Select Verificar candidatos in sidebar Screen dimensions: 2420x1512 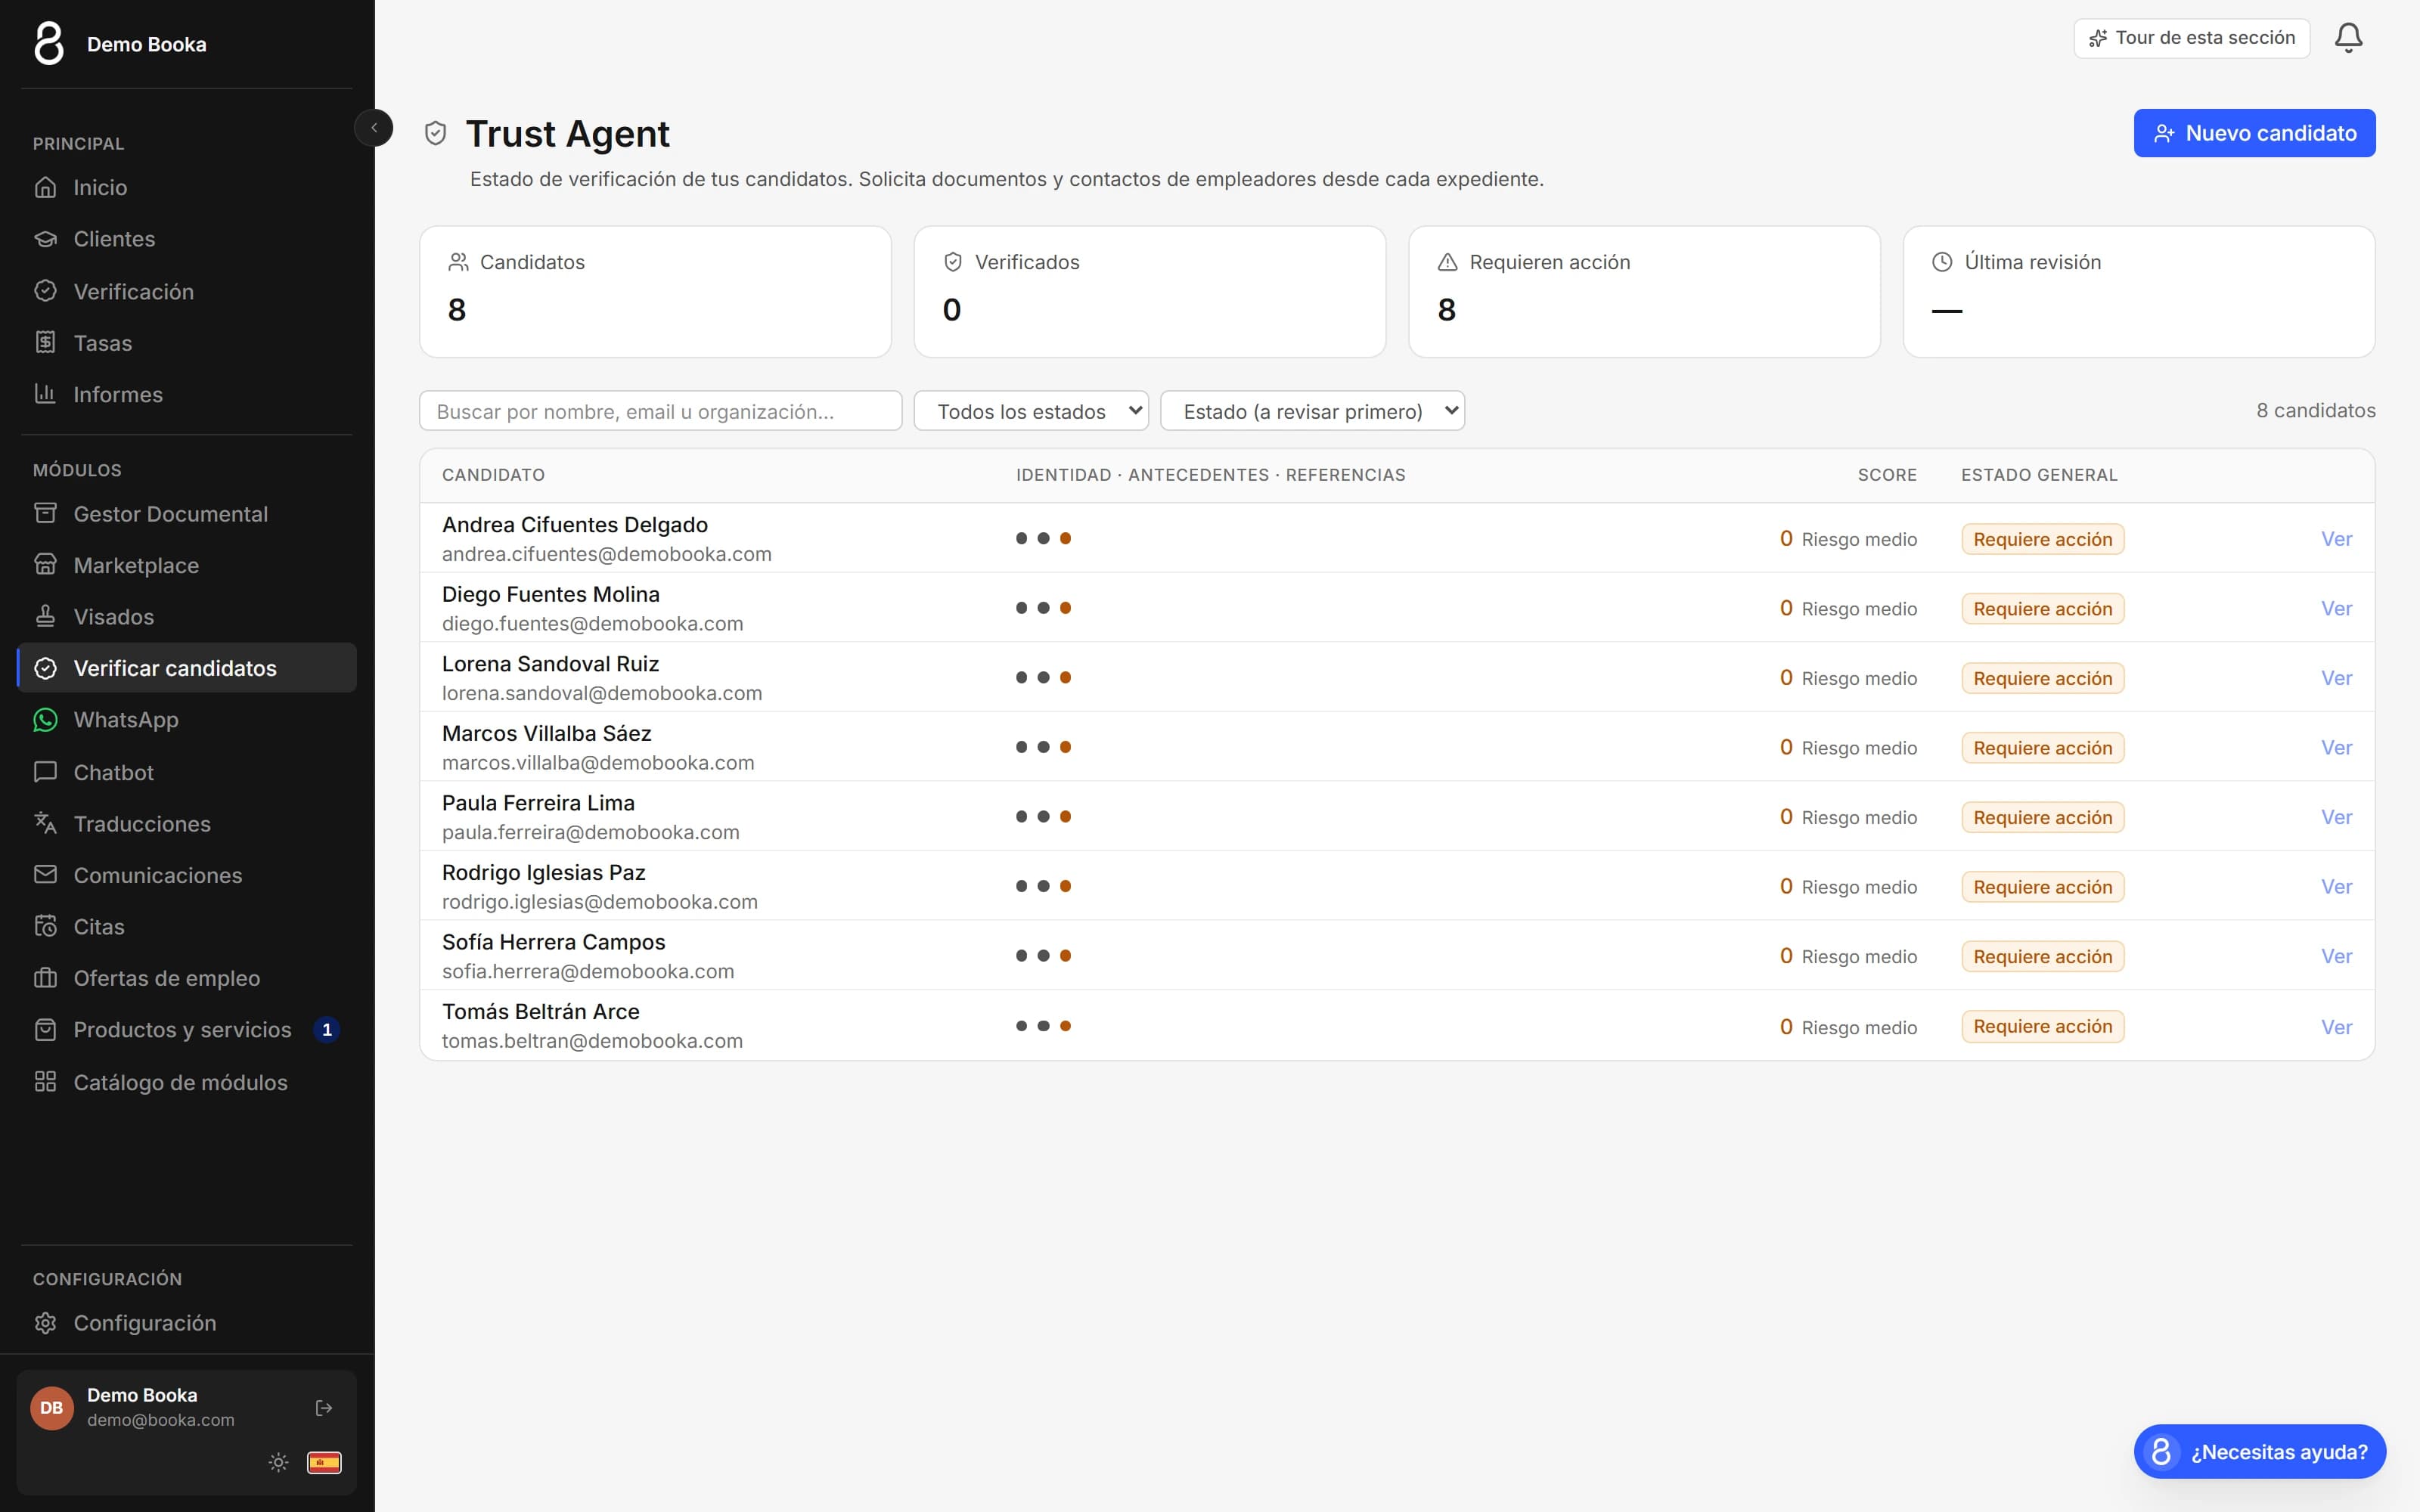(x=187, y=668)
